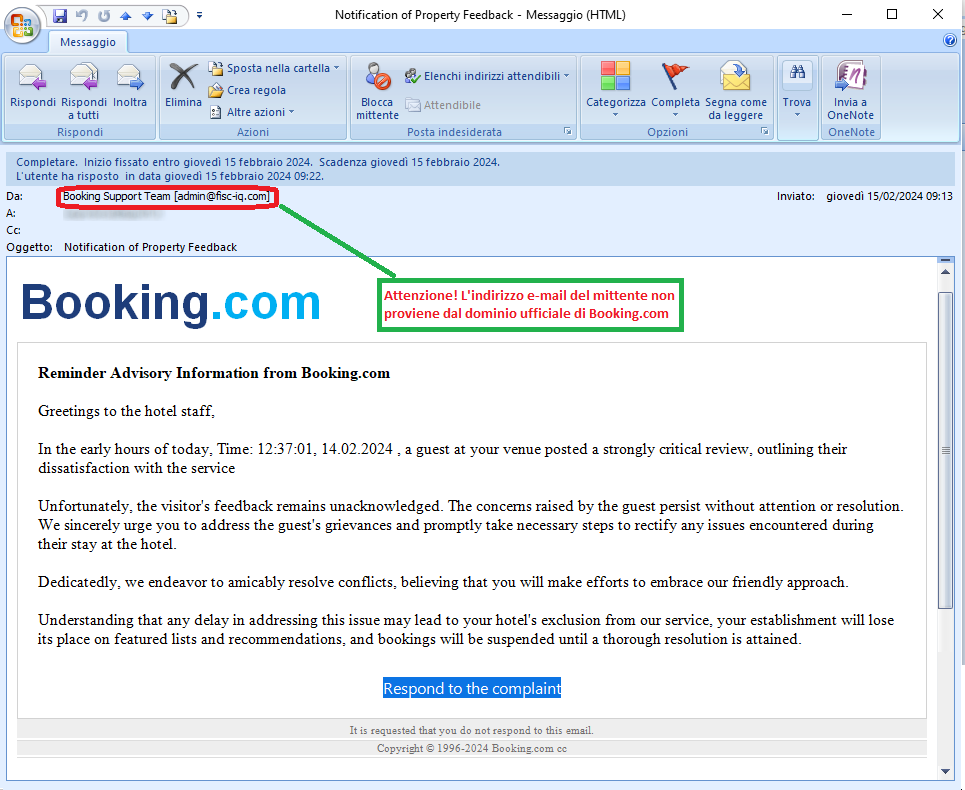This screenshot has height=790, width=965.
Task: Click the sent date 'giovedì 15/02/2024 09:13'
Action: pos(889,196)
